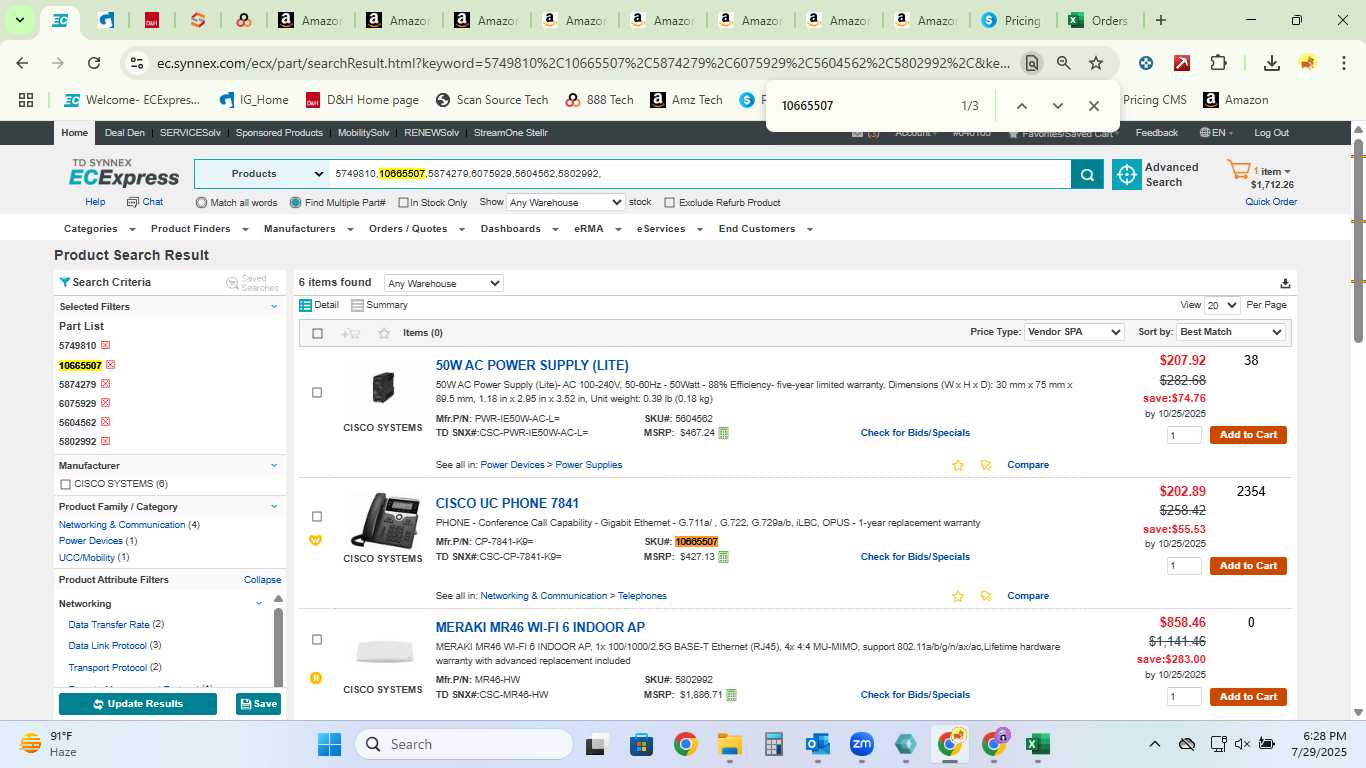Click quantity field for Meraki MR46
1366x768 pixels.
(x=1184, y=697)
